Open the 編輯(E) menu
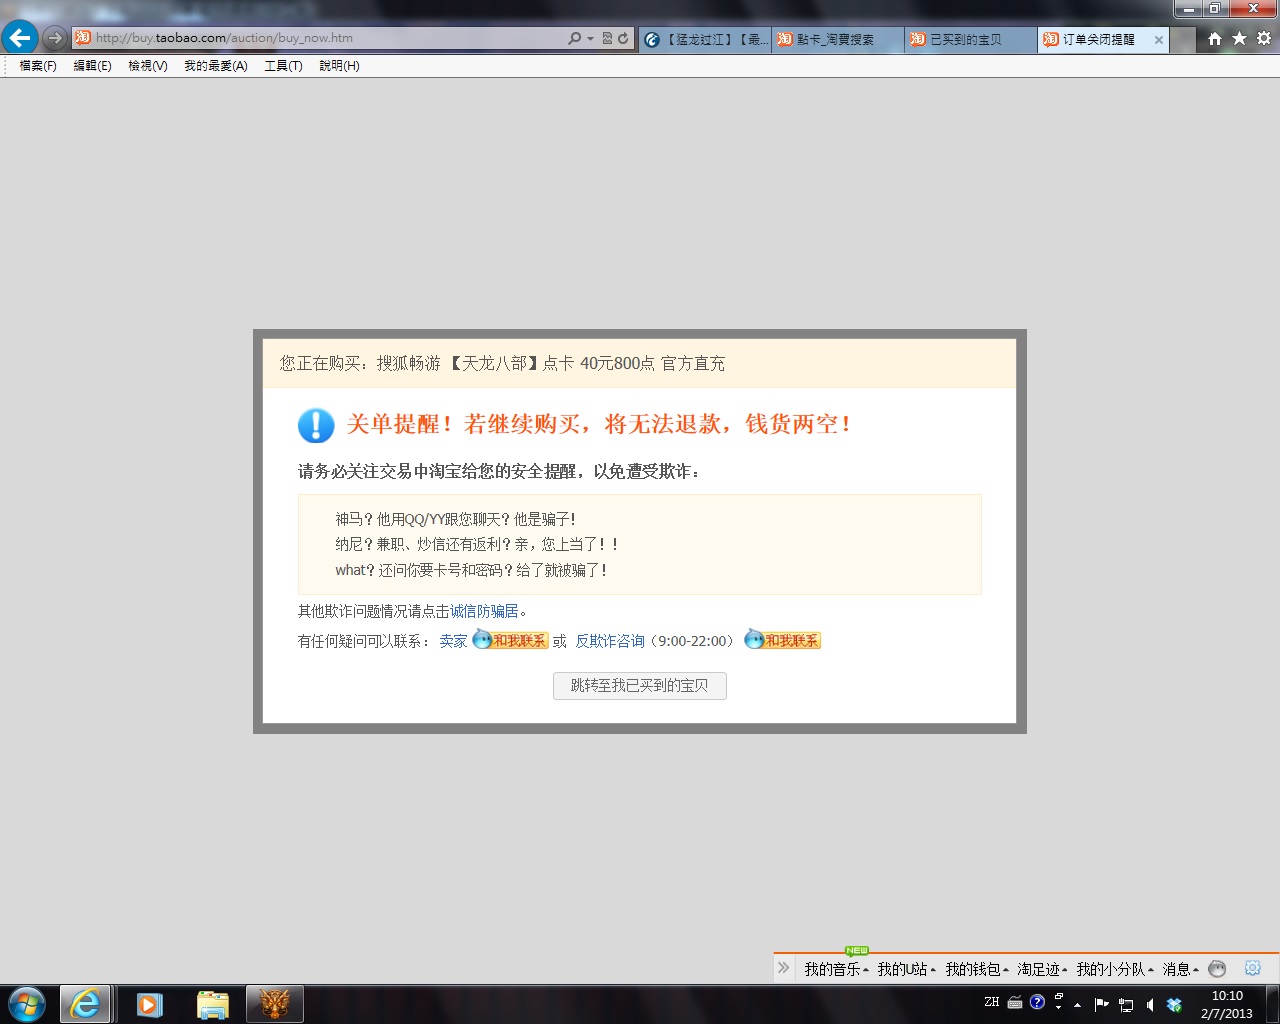 (92, 66)
